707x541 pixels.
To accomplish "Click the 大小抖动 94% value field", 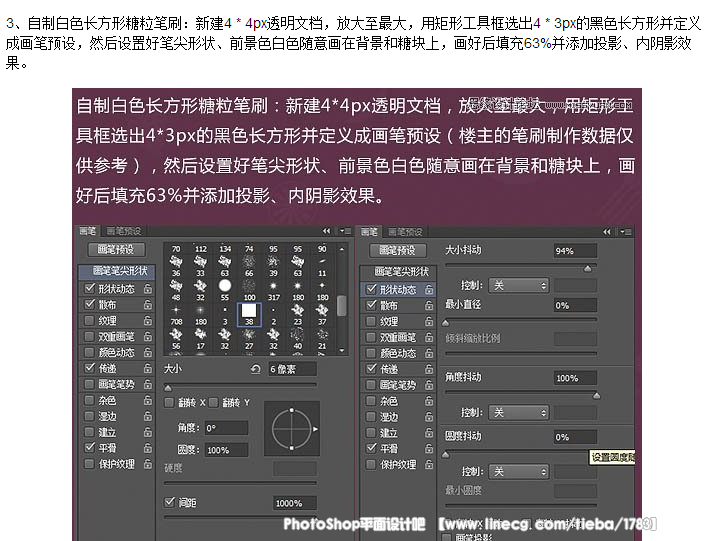I will coord(575,251).
